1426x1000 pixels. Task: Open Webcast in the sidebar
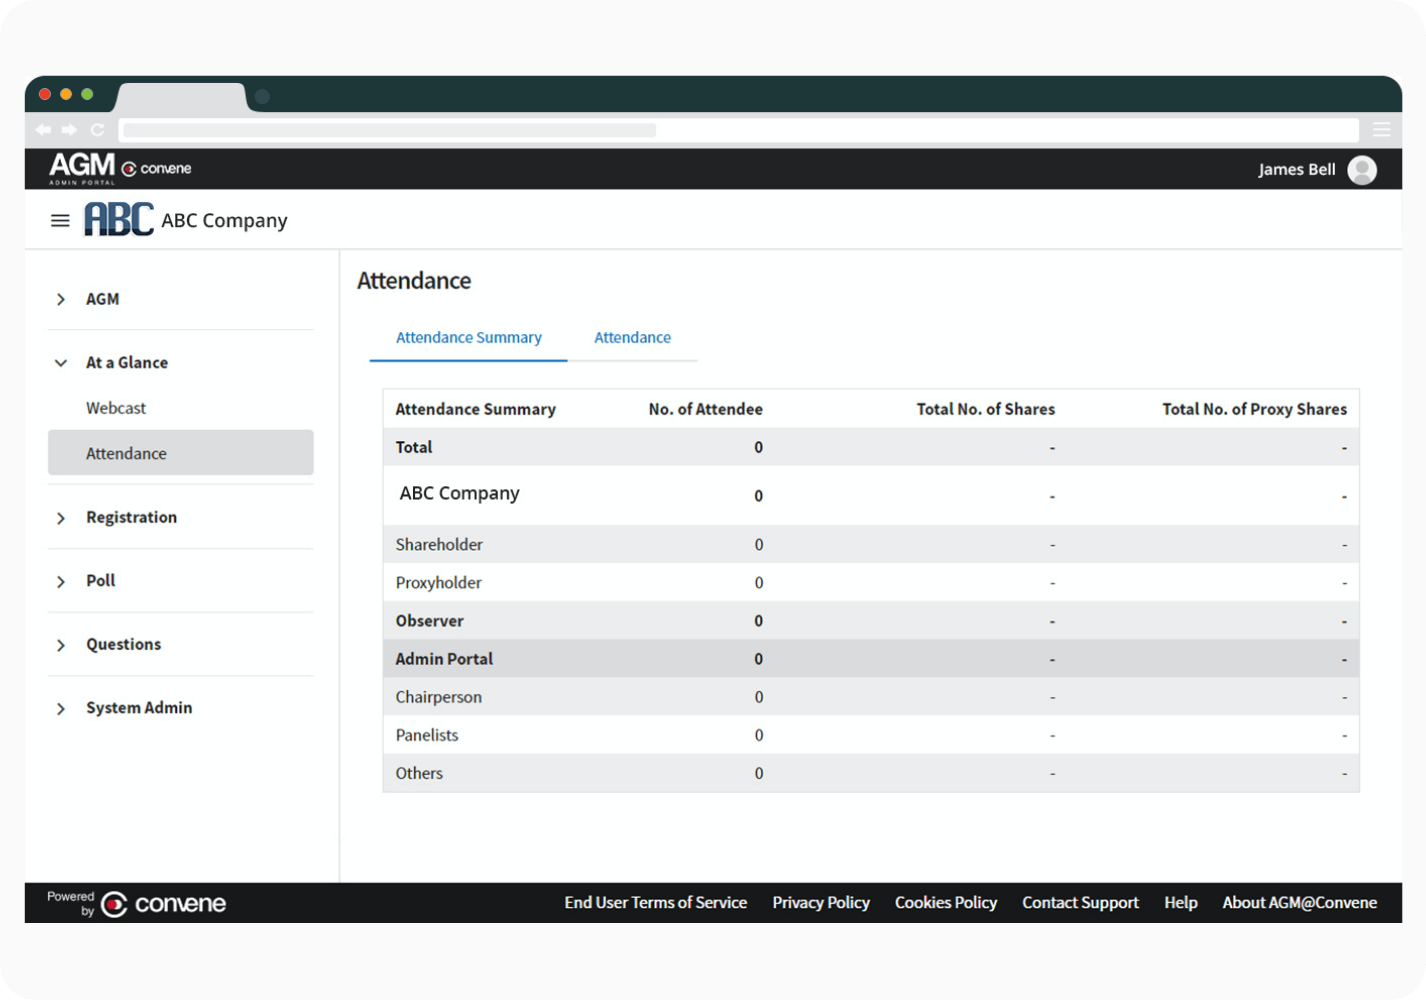(116, 408)
